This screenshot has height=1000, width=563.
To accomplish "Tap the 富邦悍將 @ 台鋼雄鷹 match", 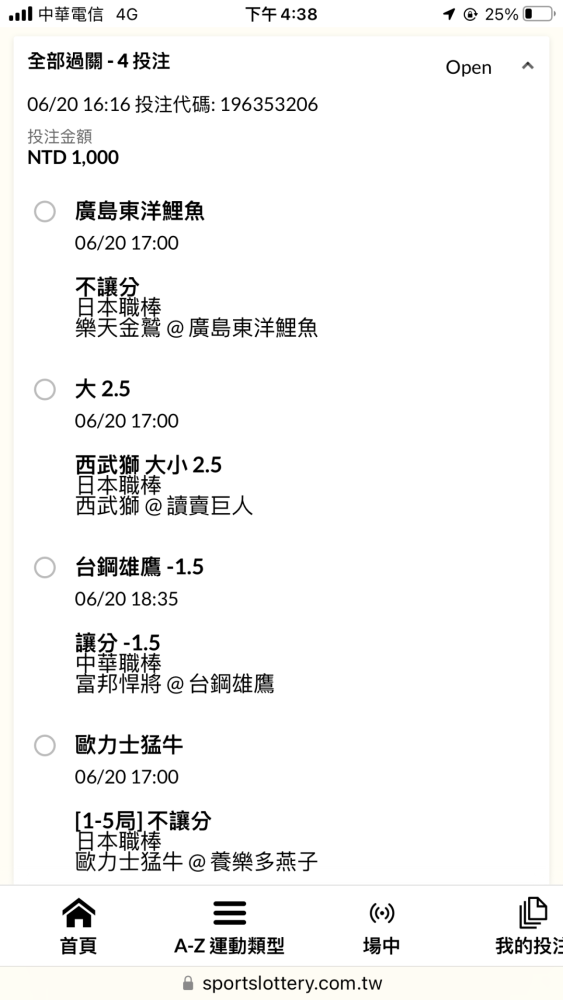I will tap(175, 684).
